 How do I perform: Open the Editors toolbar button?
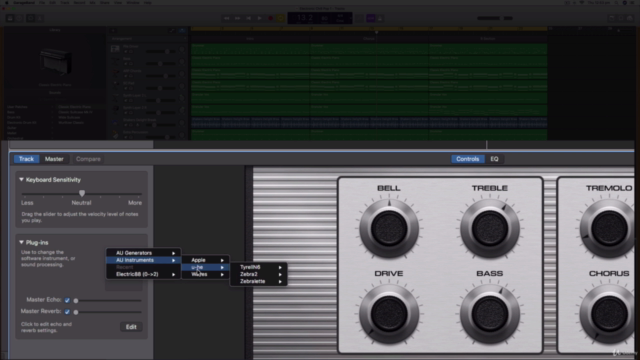[x=40, y=18]
